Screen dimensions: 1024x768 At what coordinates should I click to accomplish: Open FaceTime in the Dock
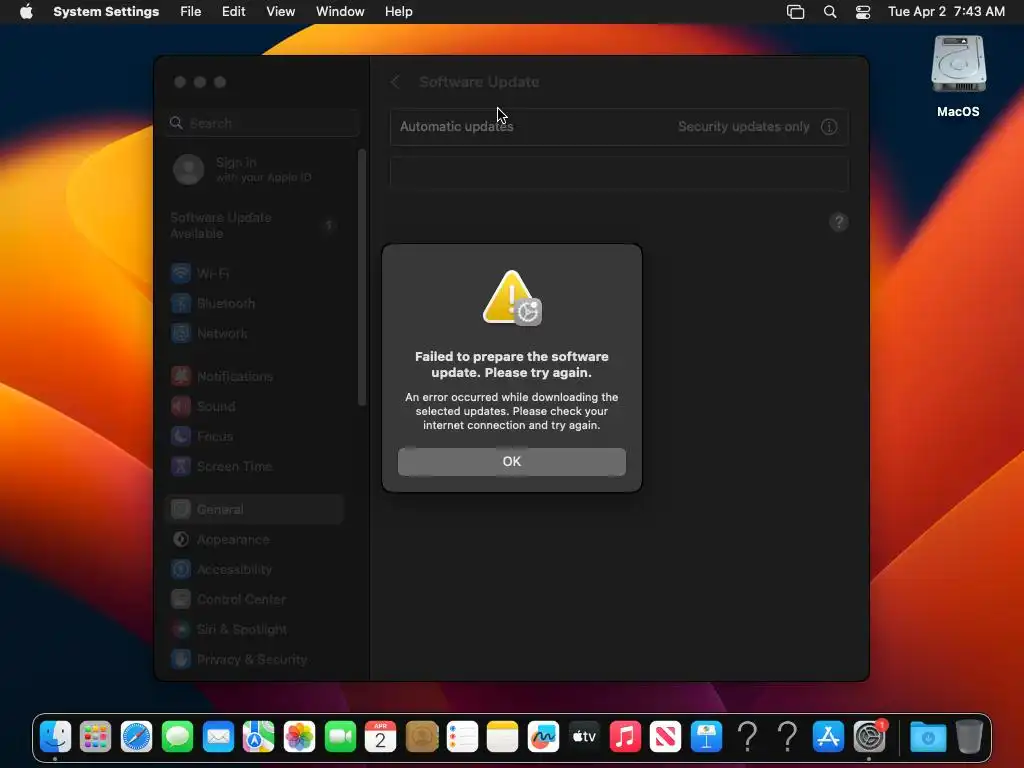tap(340, 737)
